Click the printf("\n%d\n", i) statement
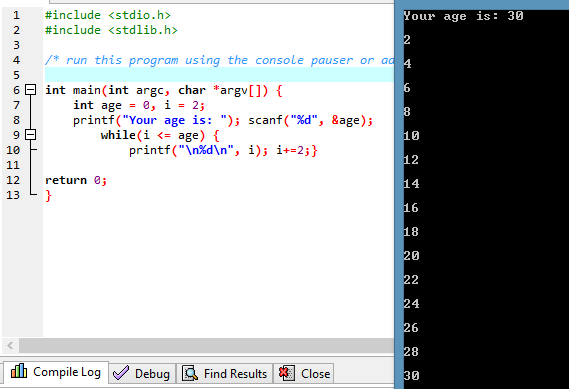 (x=198, y=150)
